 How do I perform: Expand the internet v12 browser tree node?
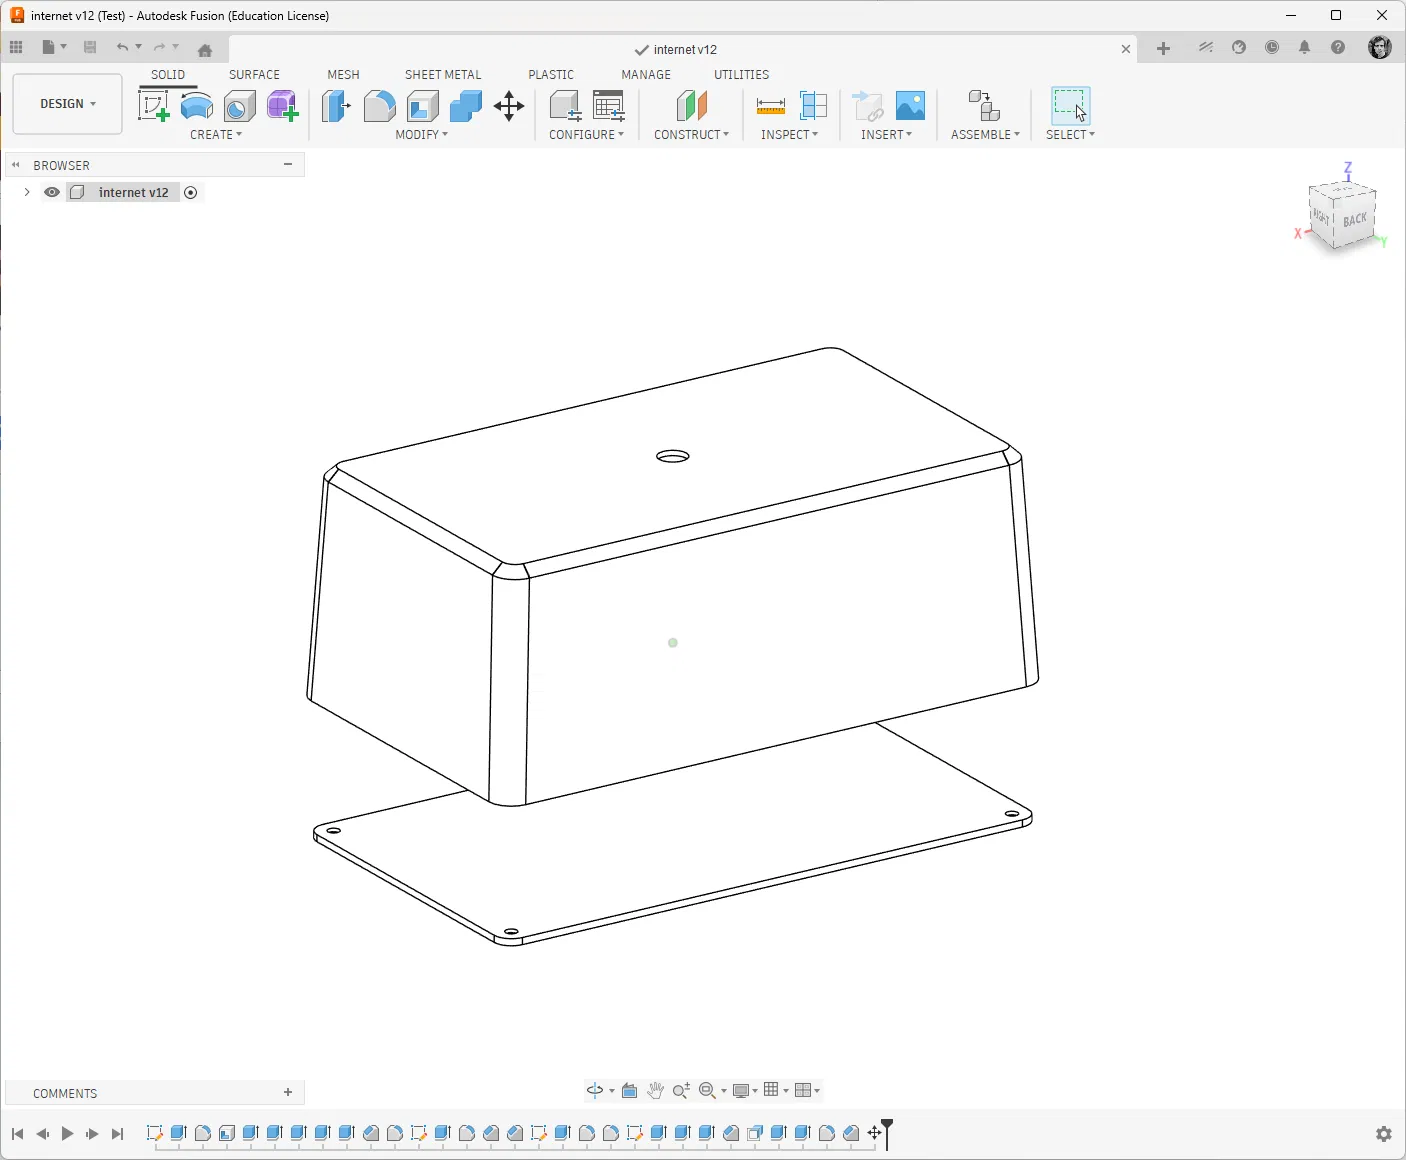point(27,192)
